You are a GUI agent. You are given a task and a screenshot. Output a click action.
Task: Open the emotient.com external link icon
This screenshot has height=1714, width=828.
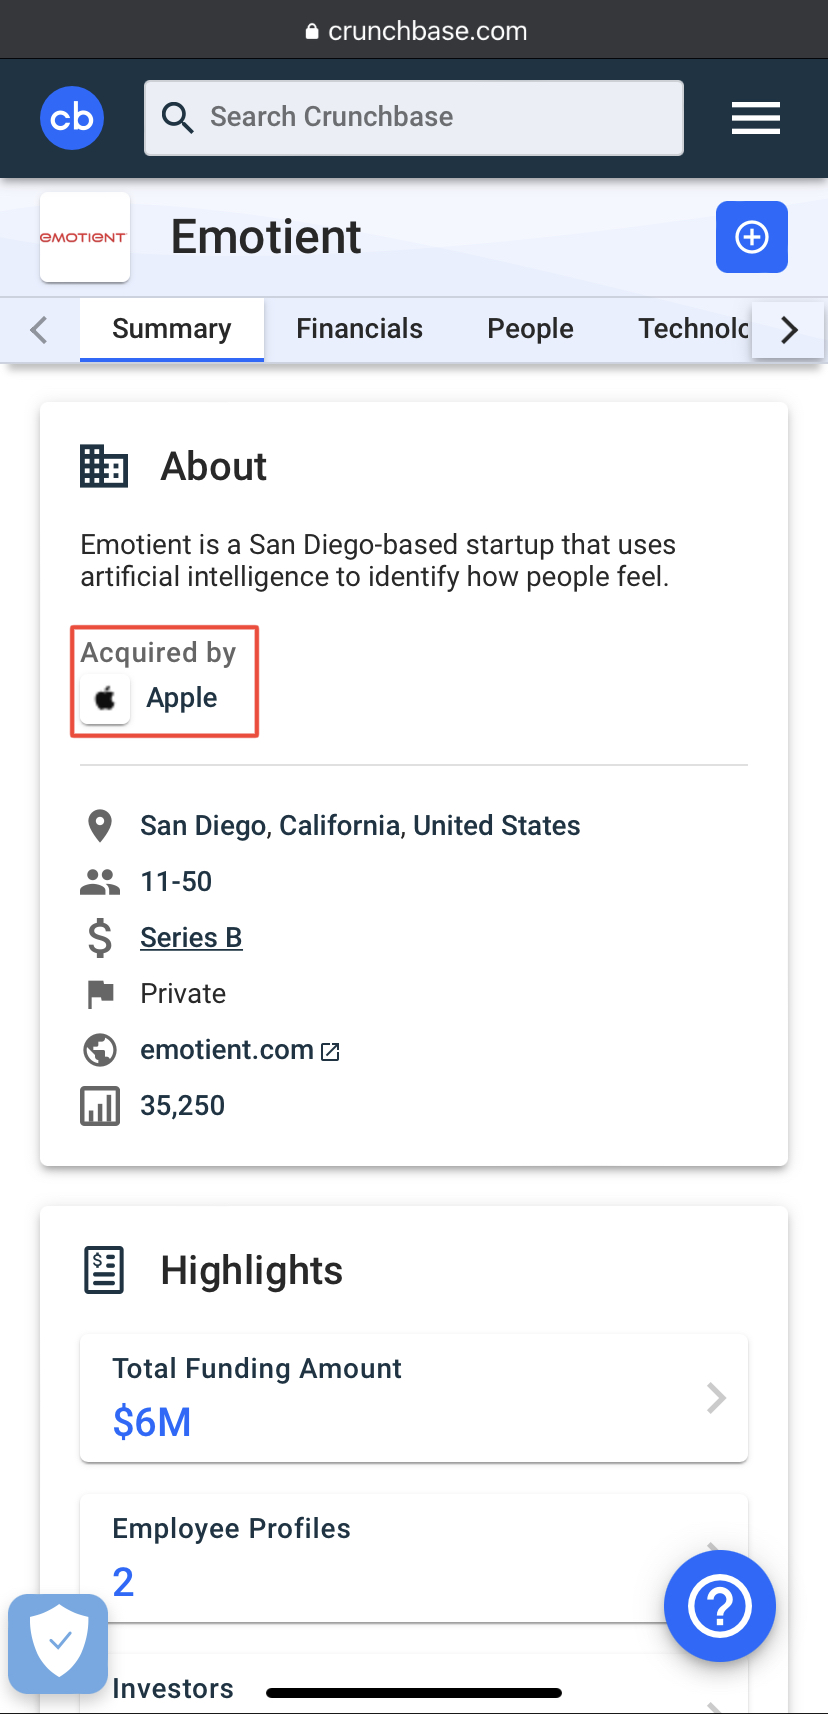[x=330, y=1051]
